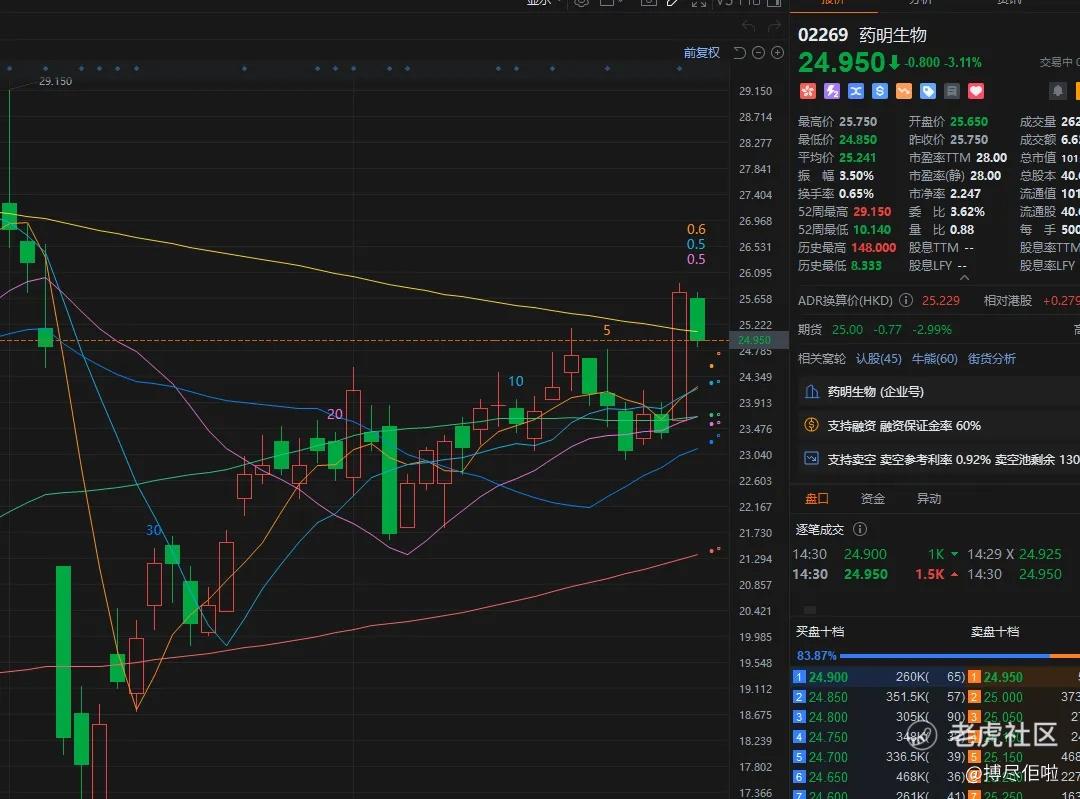Click the chart icon for 支持卖空

point(812,459)
